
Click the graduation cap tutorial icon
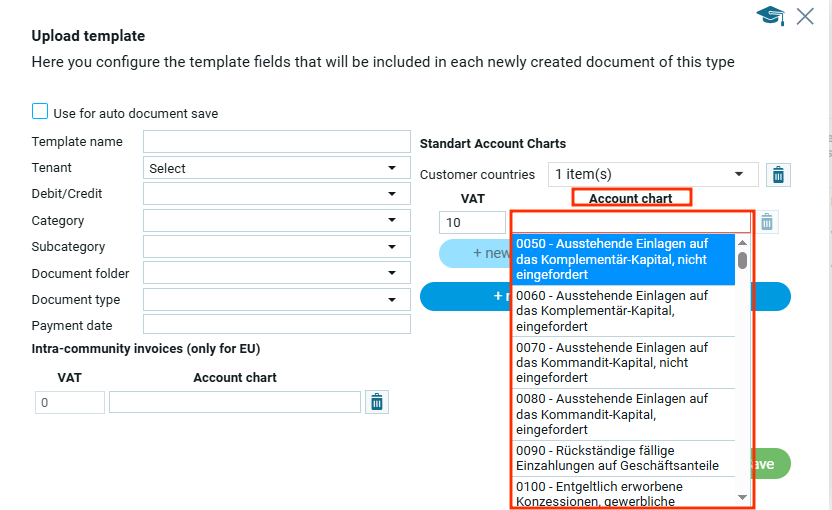tap(770, 16)
